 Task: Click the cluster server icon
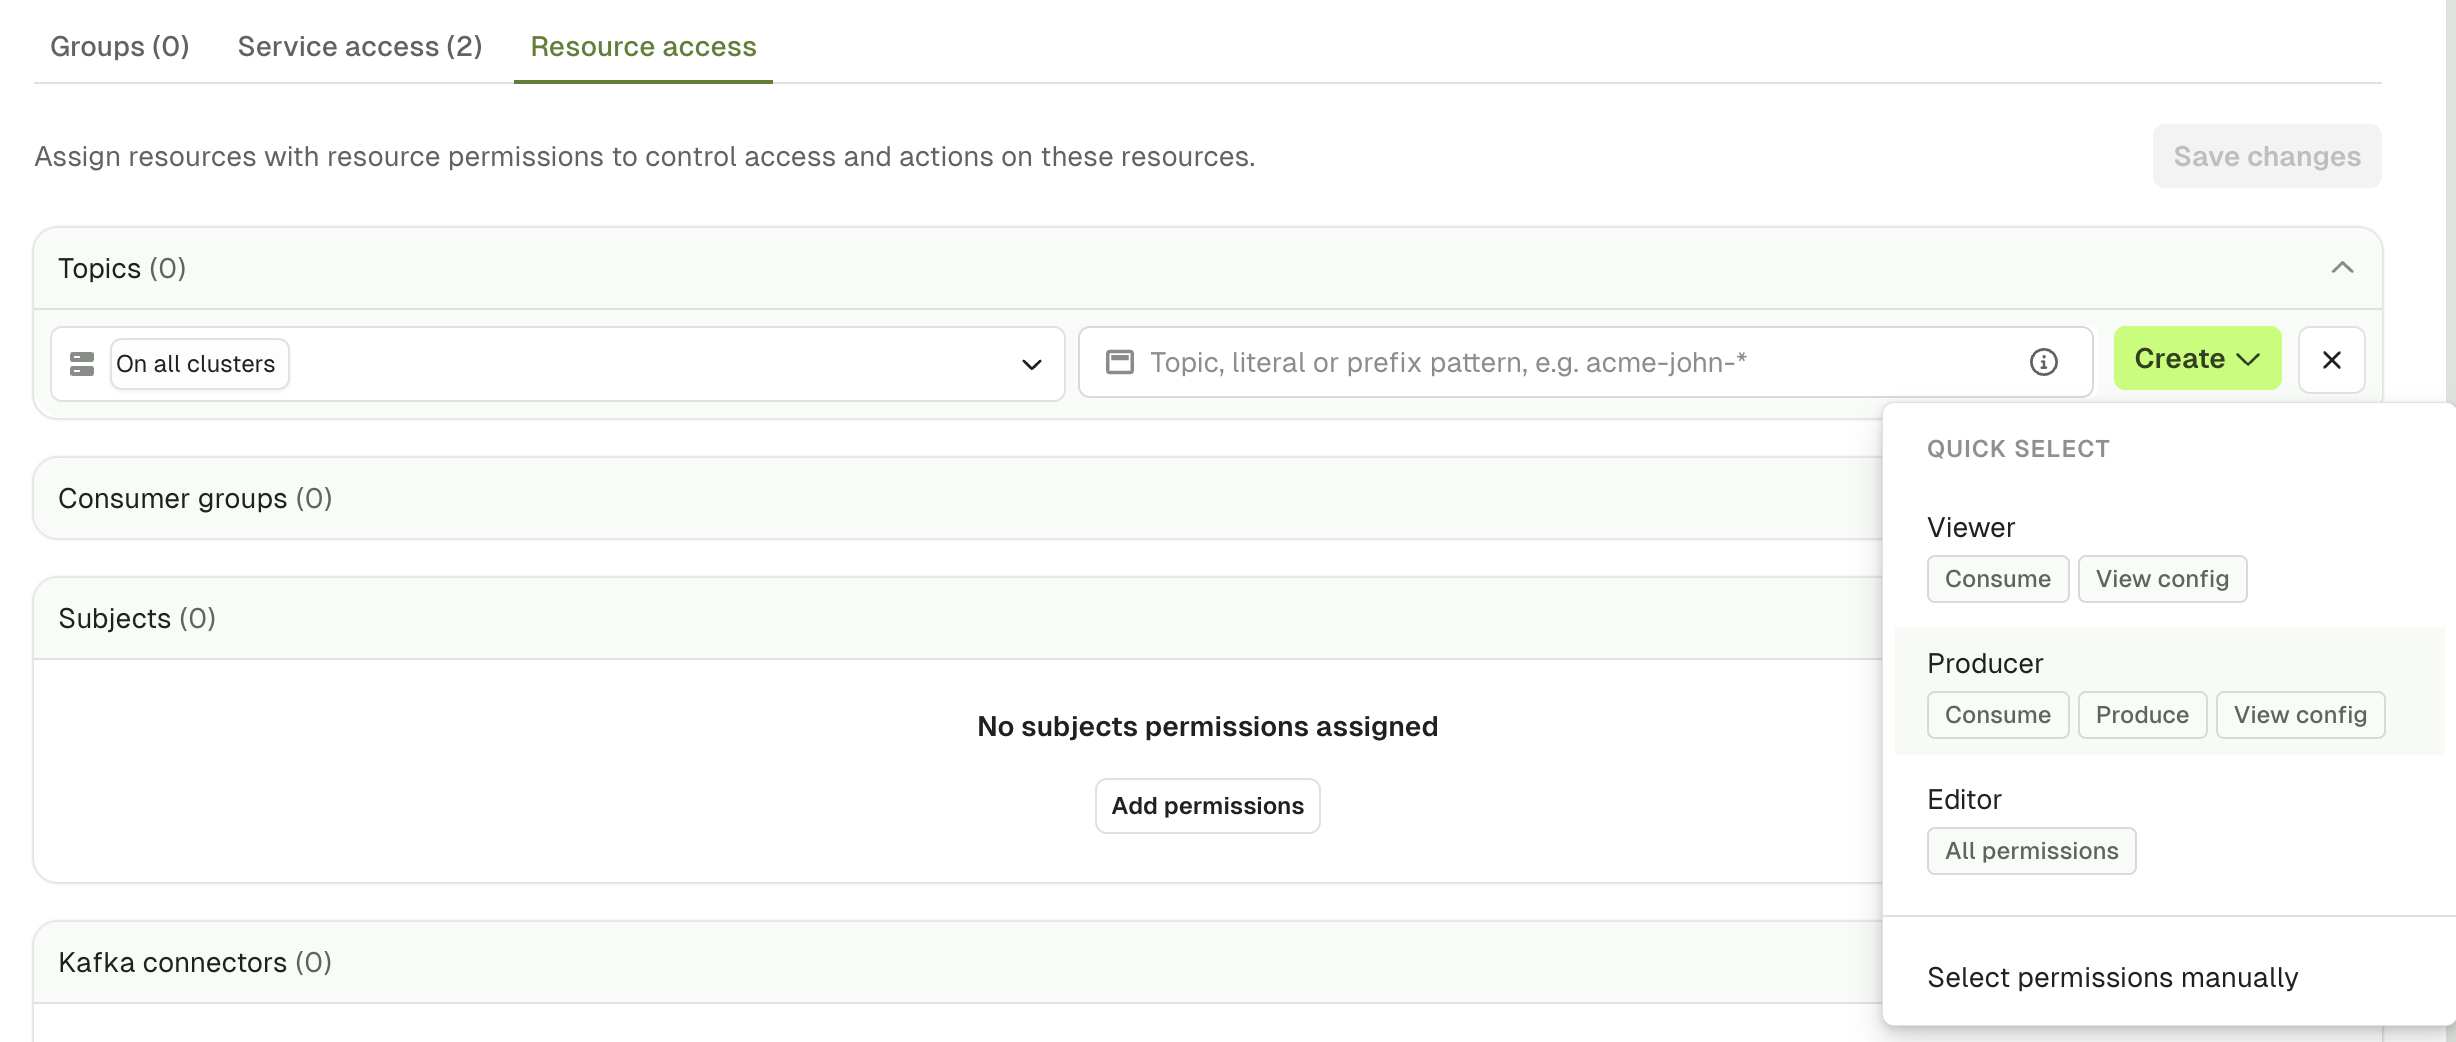[x=82, y=364]
